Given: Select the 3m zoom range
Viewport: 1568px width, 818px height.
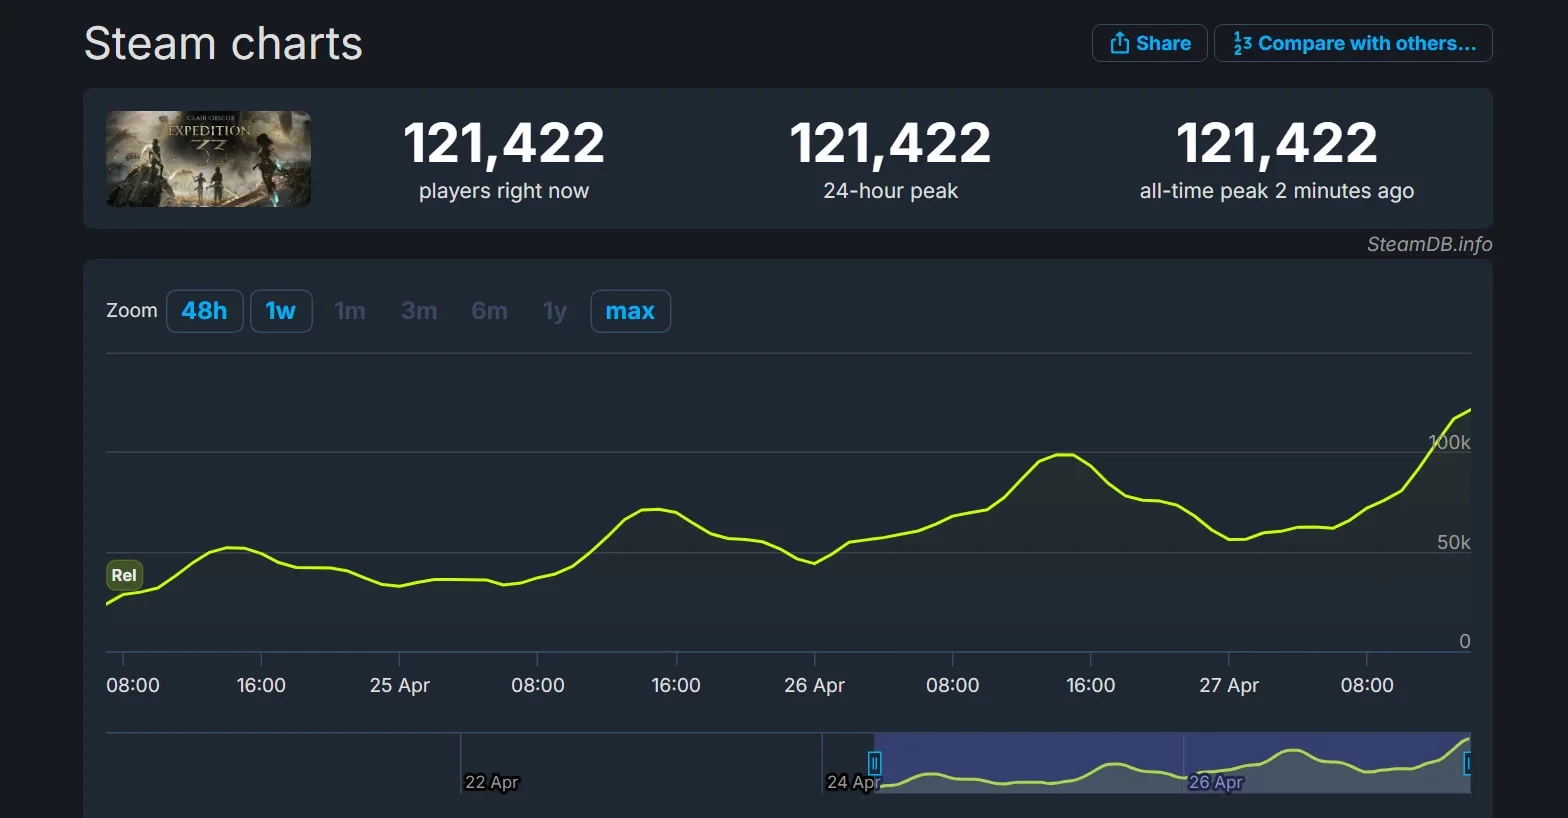Looking at the screenshot, I should point(419,311).
